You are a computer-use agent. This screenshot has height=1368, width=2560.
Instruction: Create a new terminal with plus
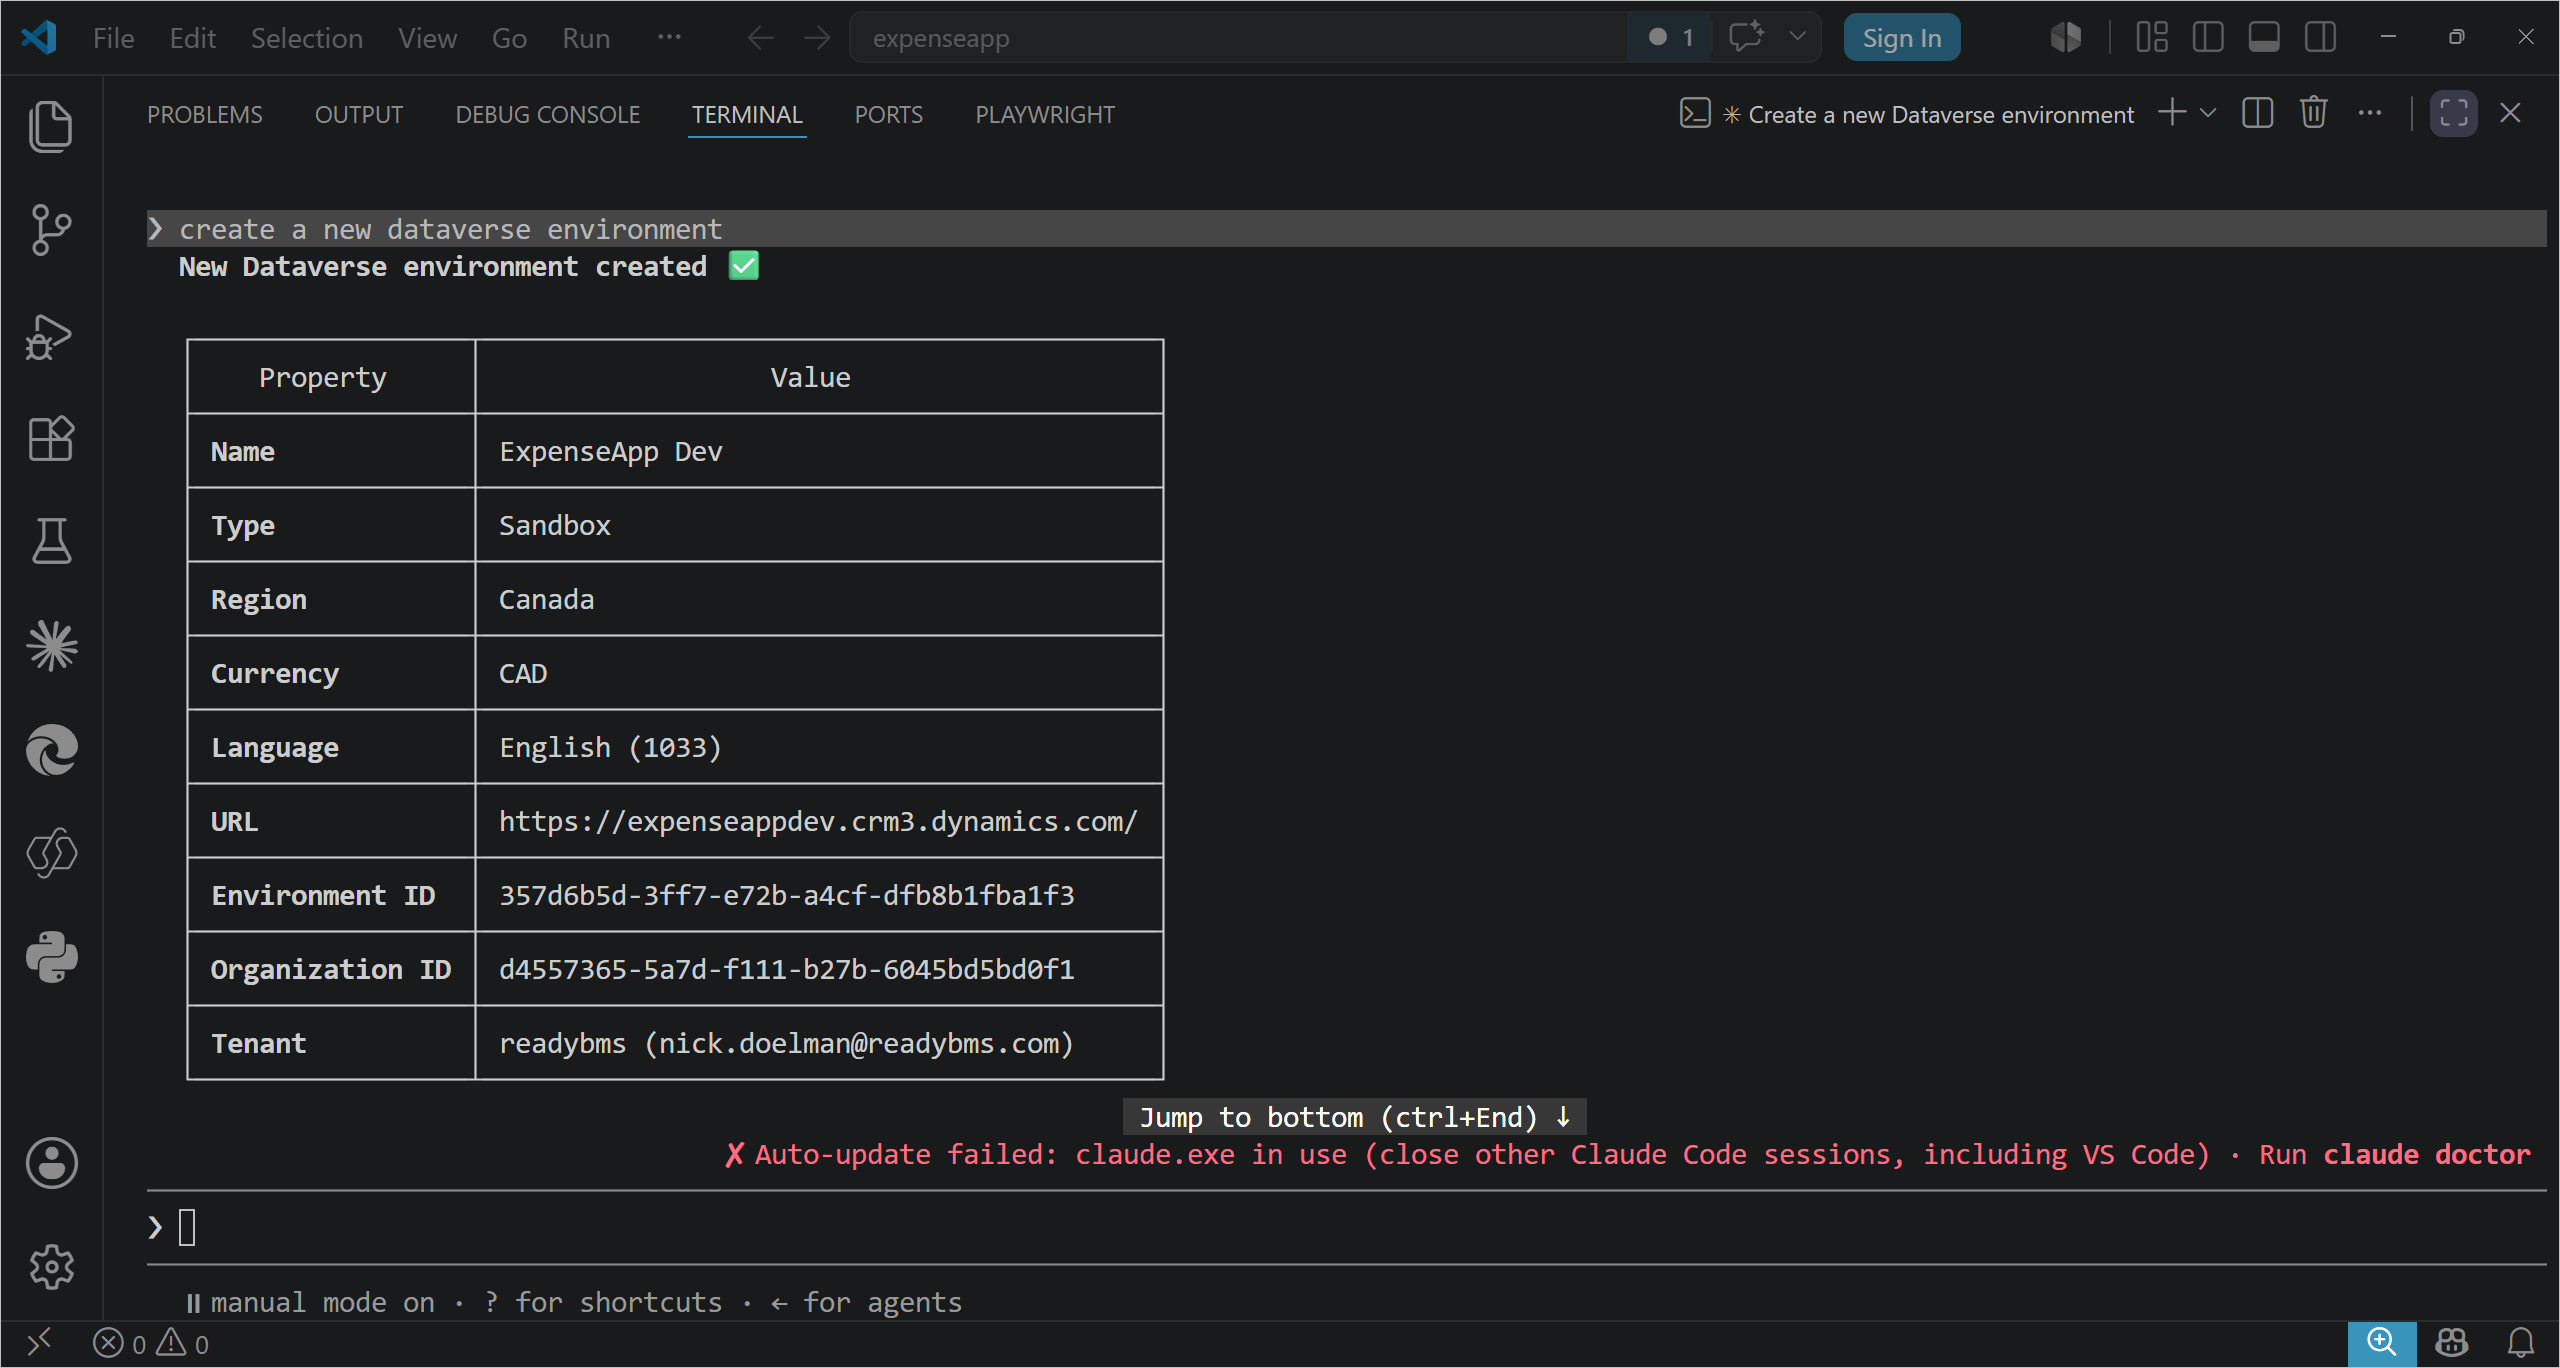(x=2172, y=112)
